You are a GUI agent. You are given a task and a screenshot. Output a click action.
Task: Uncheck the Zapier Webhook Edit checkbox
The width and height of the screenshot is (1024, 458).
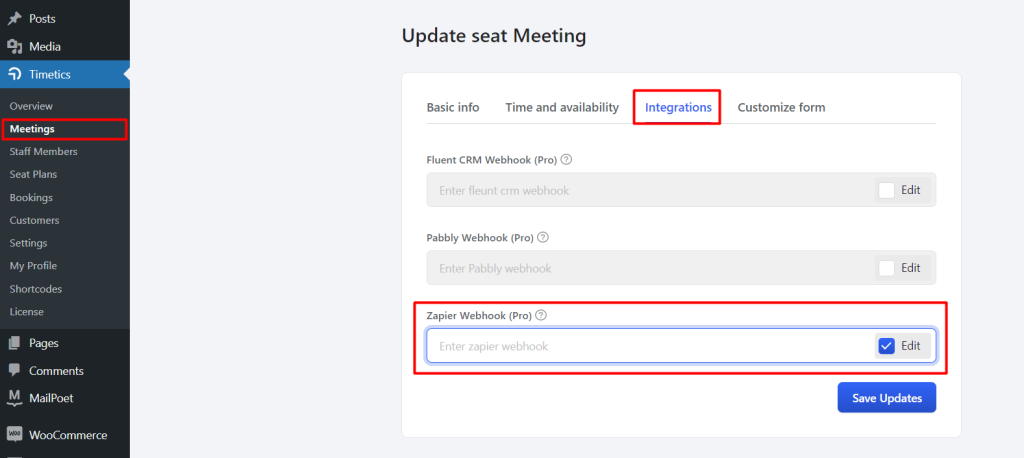pyautogui.click(x=886, y=346)
